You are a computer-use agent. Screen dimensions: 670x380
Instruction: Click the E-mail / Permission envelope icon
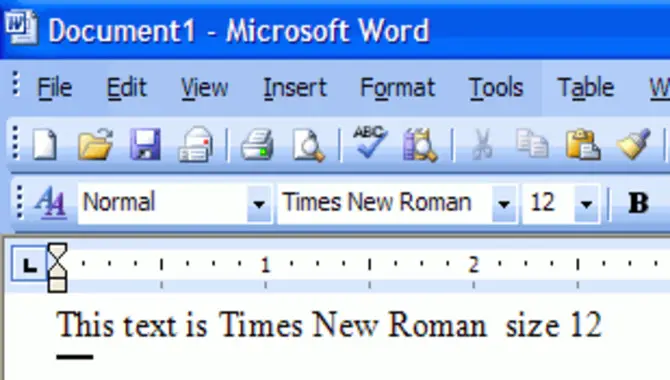tap(196, 144)
